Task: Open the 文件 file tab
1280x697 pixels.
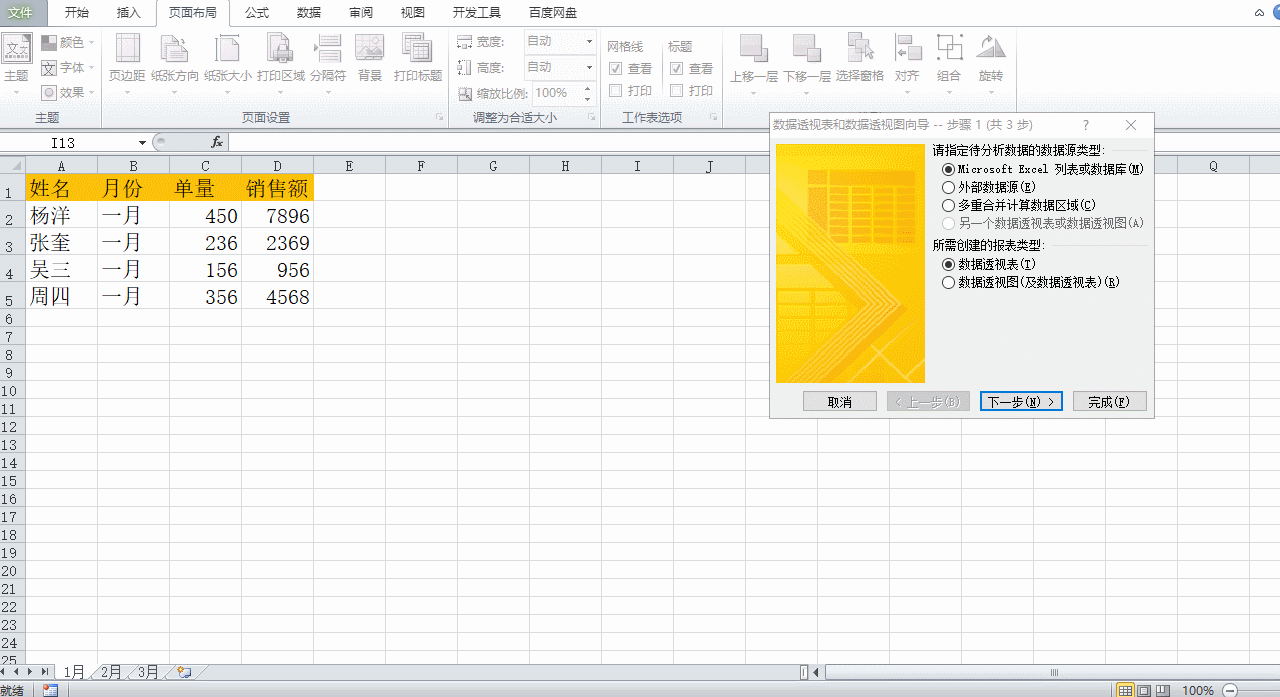Action: pyautogui.click(x=22, y=13)
